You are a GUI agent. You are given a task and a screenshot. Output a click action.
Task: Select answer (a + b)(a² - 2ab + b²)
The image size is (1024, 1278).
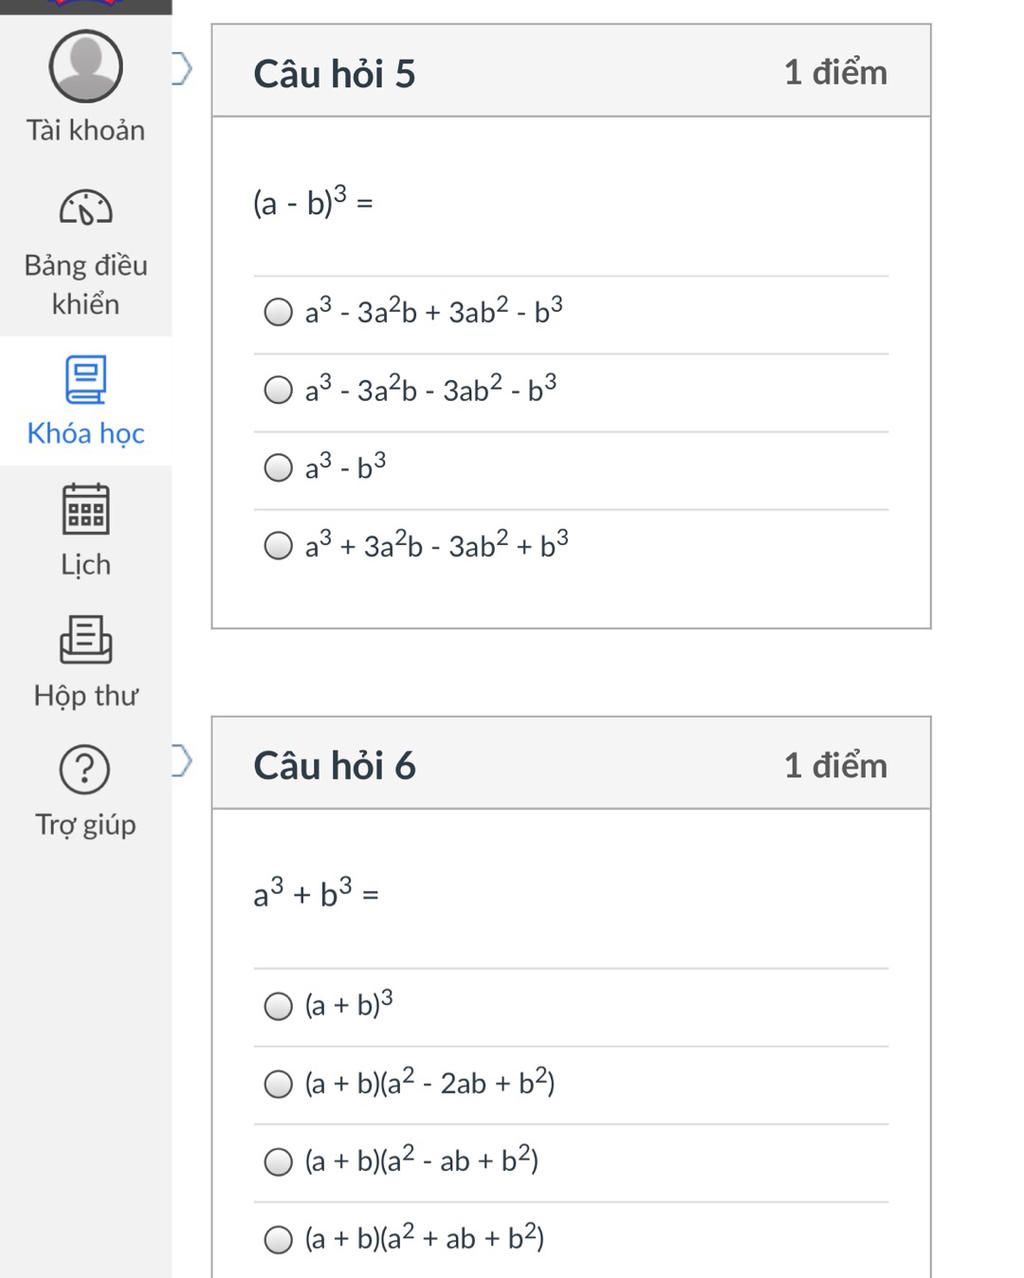[278, 1083]
